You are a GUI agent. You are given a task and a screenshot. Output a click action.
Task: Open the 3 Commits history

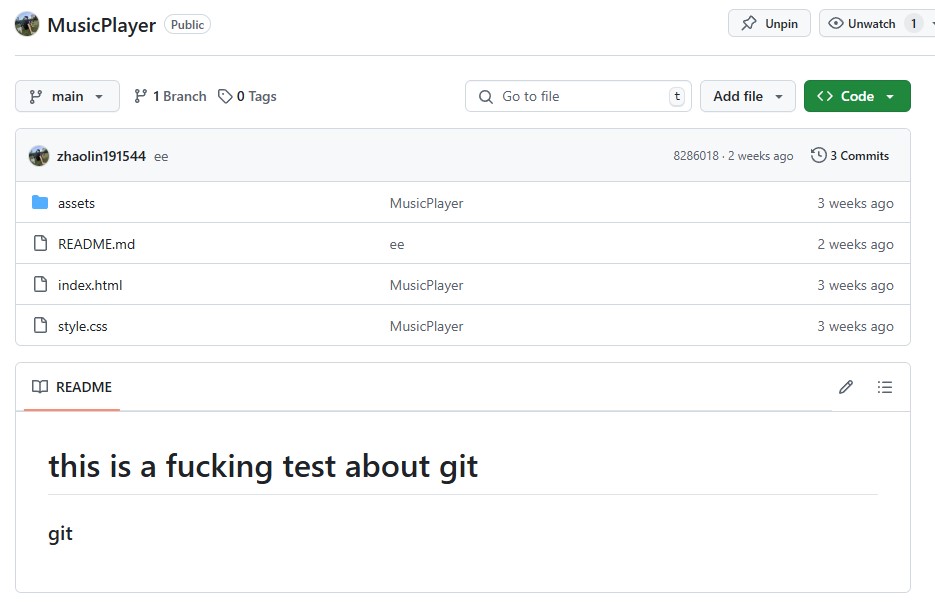(850, 156)
